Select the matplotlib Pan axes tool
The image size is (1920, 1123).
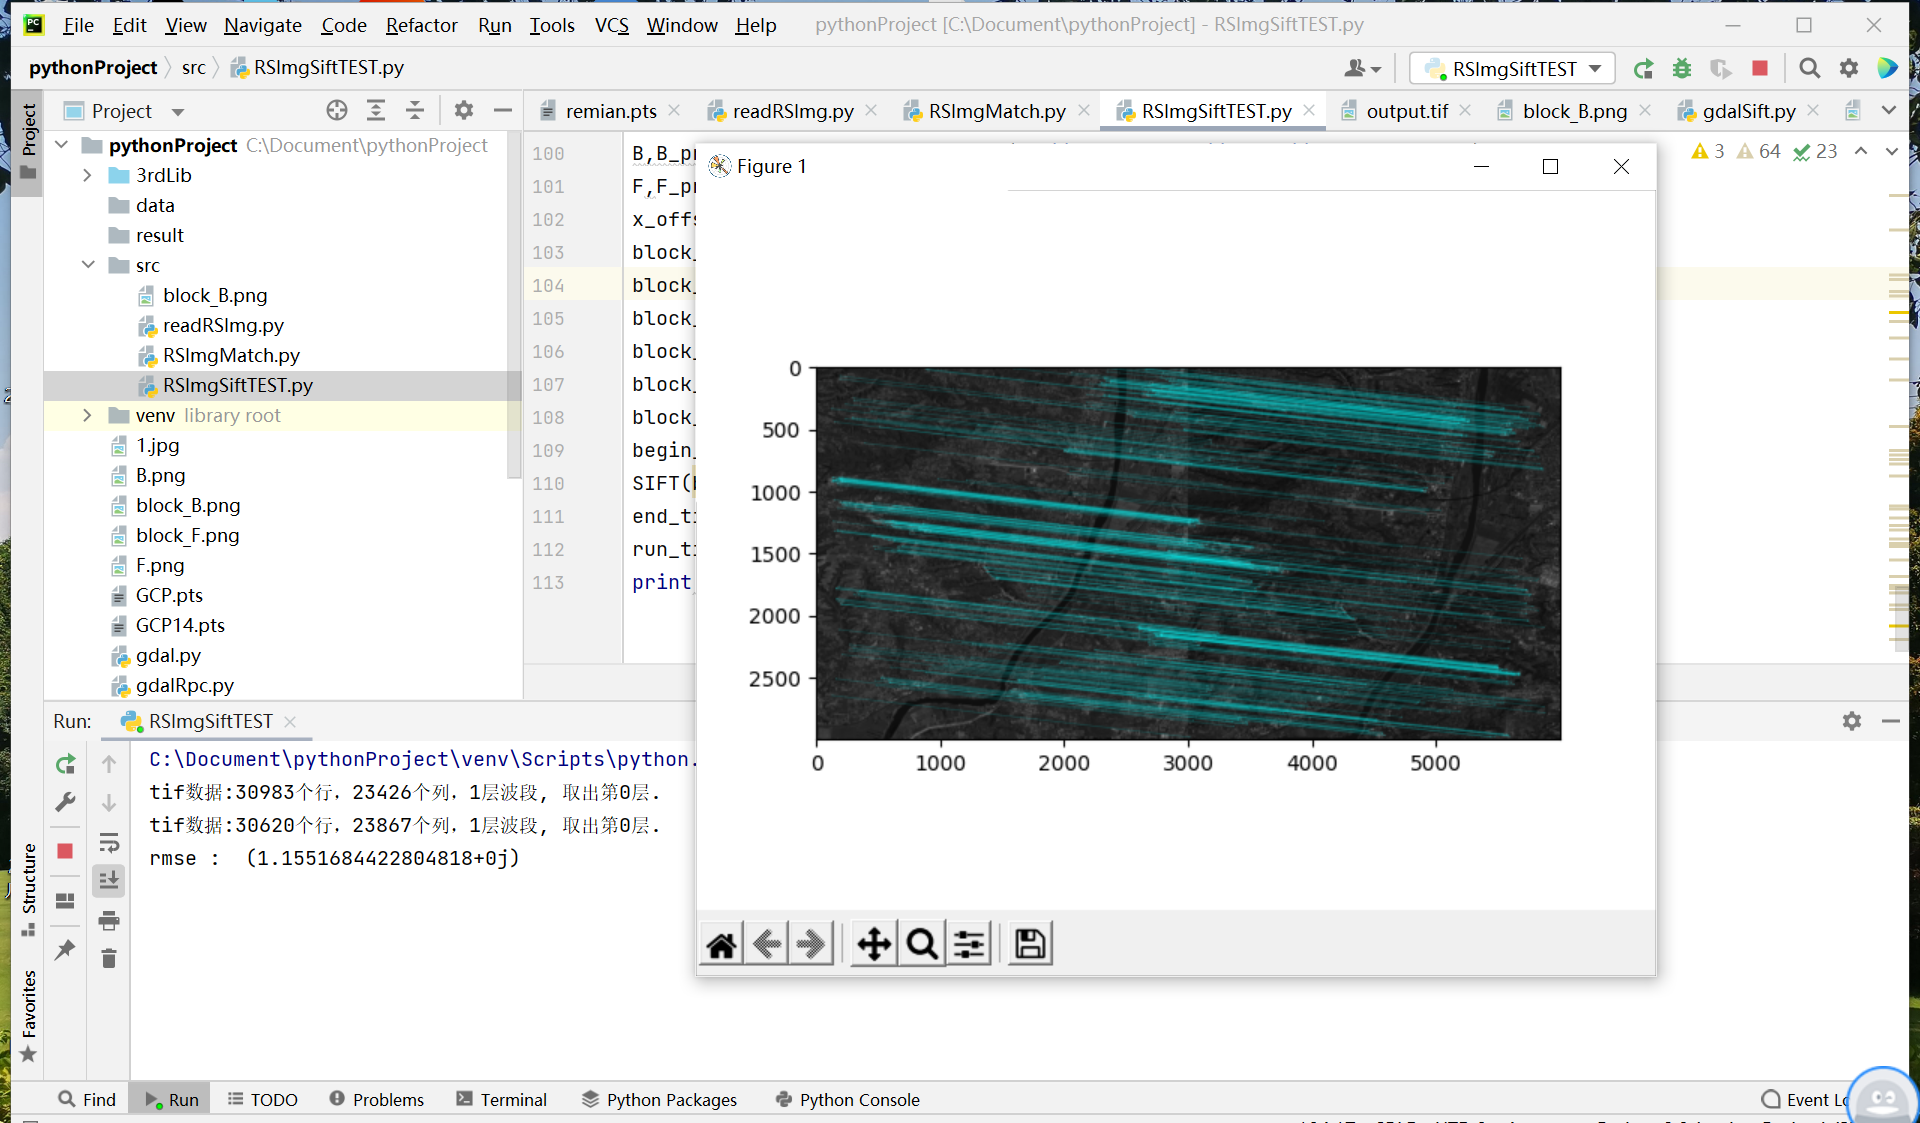pos(874,944)
